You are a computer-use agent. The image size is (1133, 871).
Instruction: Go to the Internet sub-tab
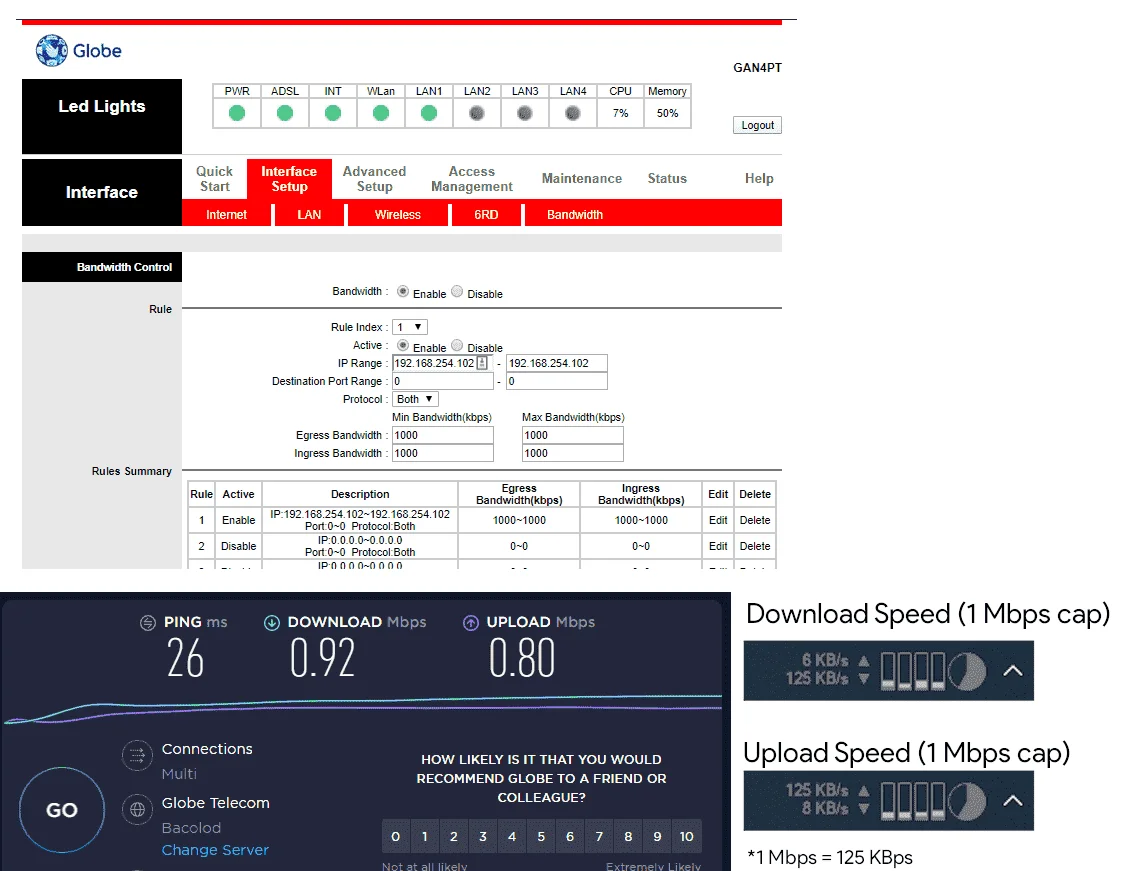(226, 215)
